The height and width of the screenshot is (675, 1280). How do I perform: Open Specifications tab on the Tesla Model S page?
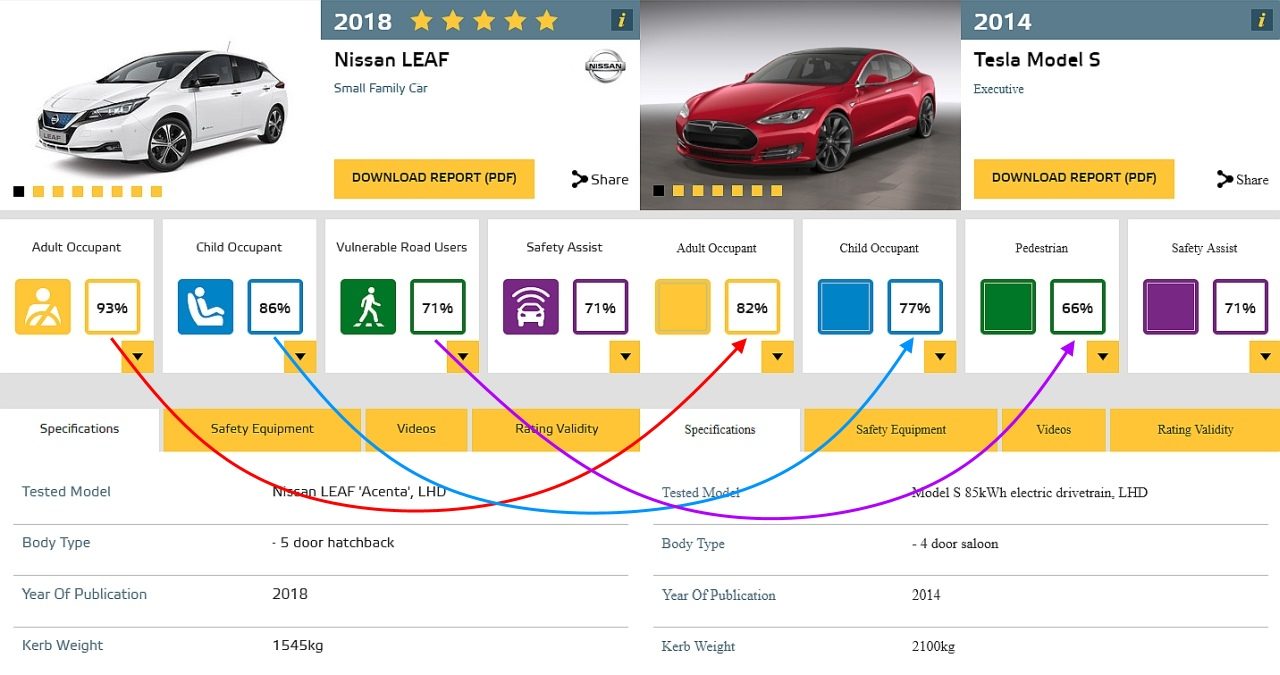click(720, 430)
